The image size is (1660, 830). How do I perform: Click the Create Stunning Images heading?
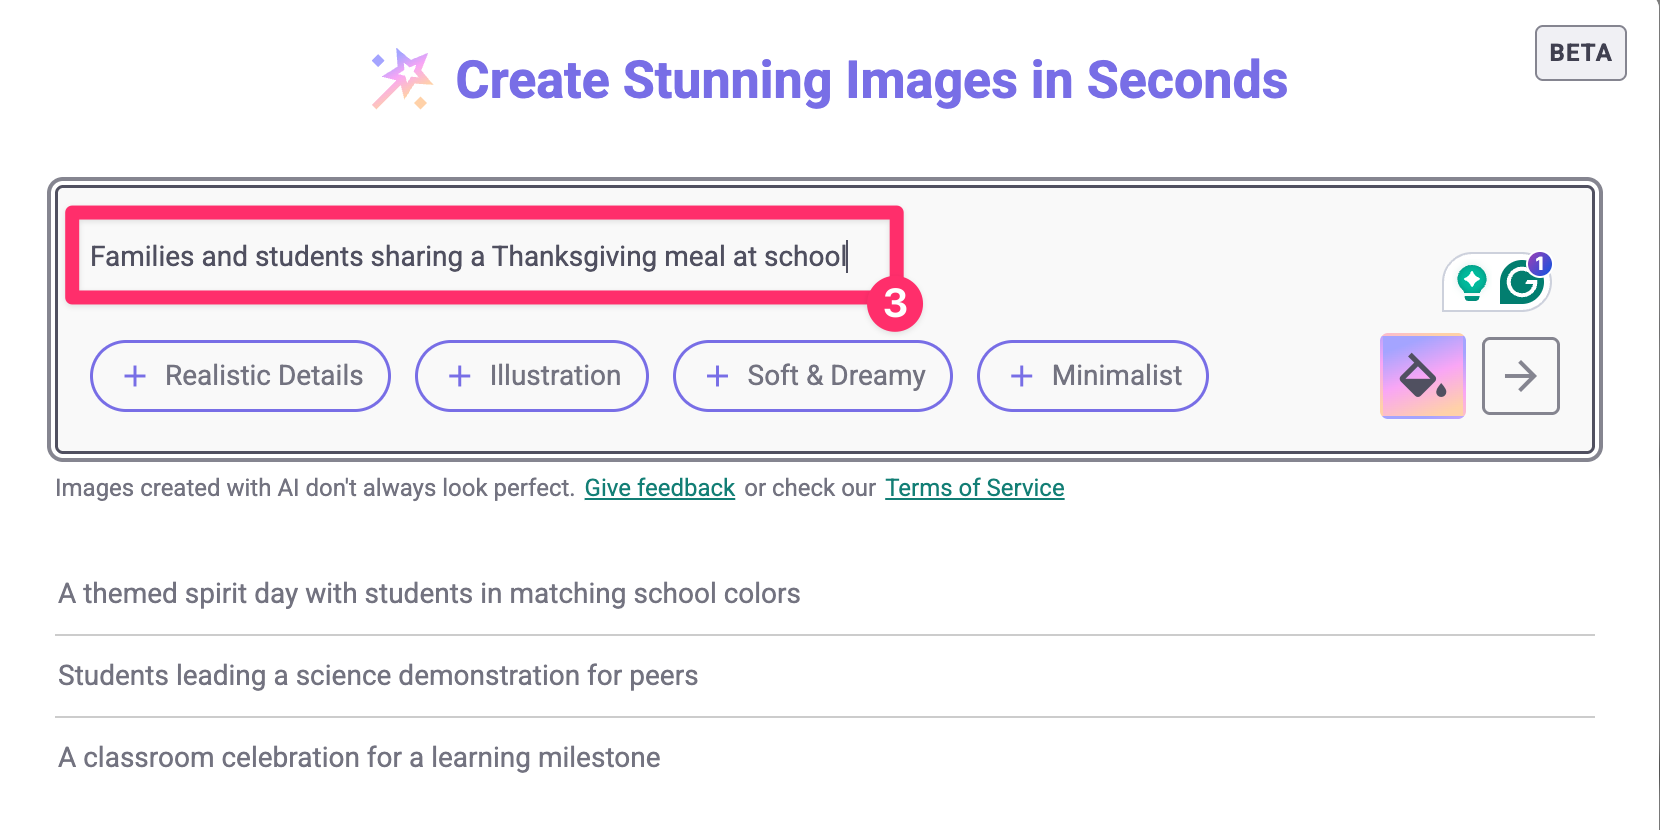pyautogui.click(x=871, y=80)
